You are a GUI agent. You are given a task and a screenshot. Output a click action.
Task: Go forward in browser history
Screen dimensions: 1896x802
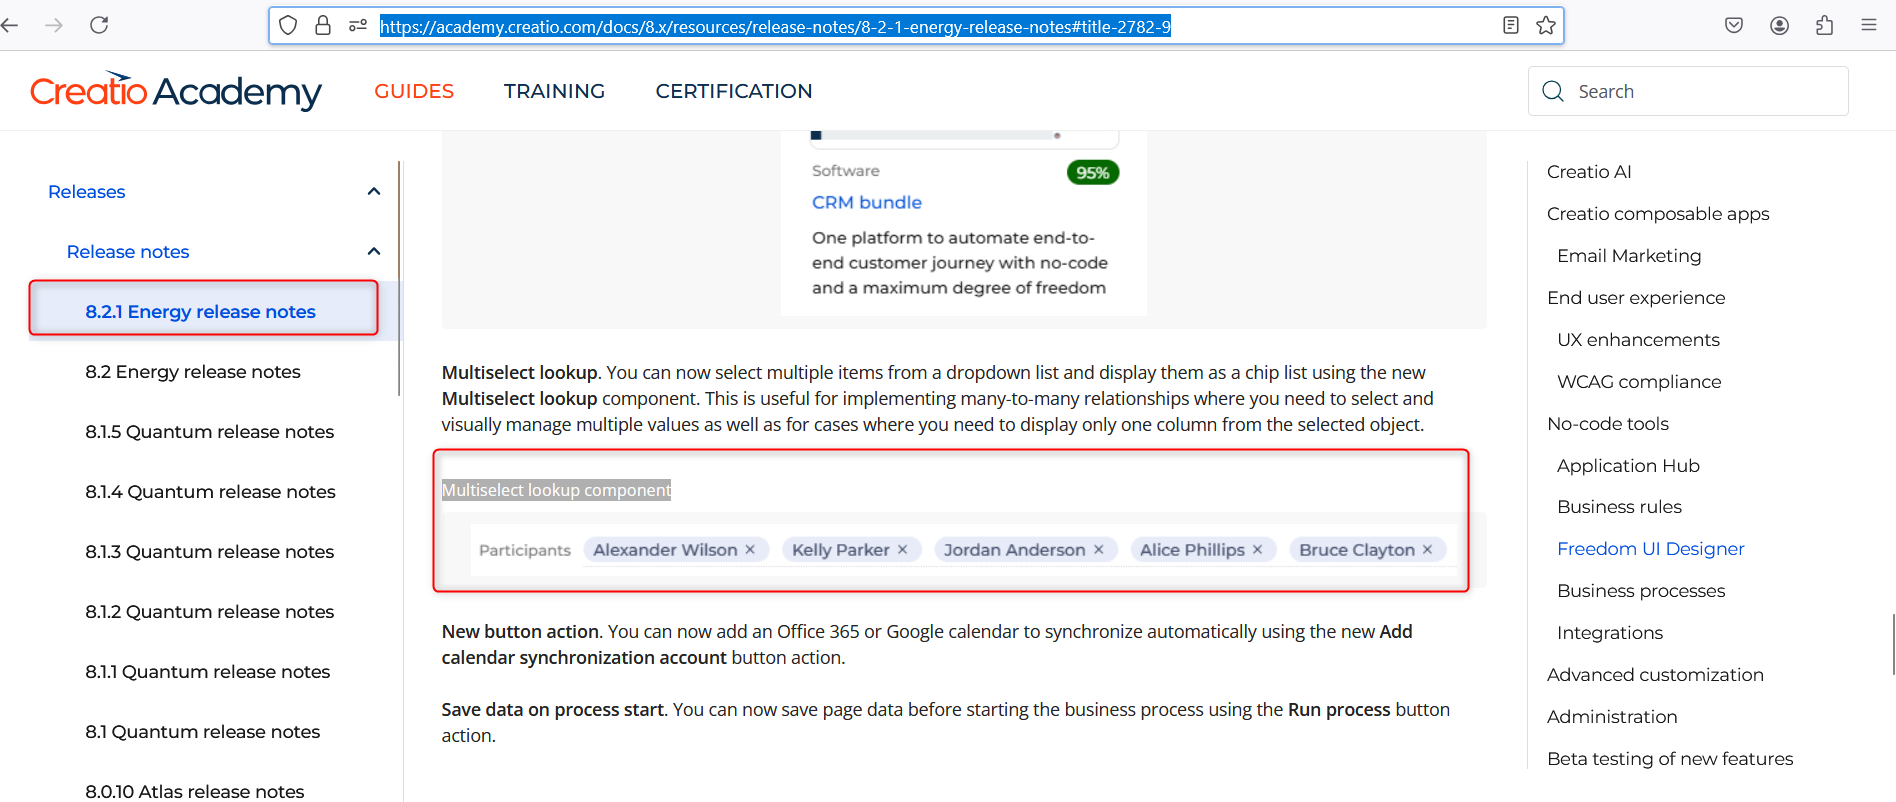click(54, 25)
